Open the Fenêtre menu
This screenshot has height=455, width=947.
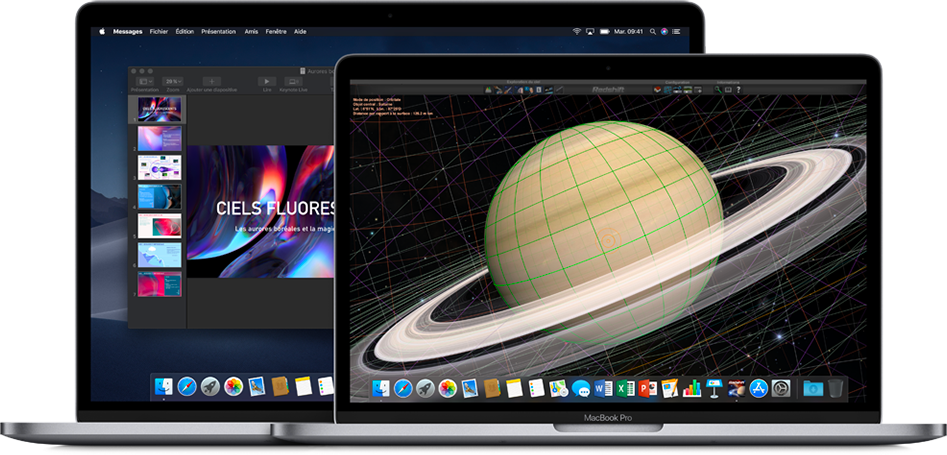276,31
